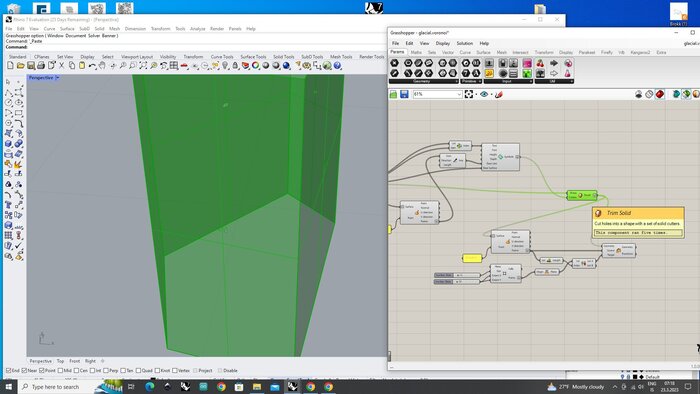Click the light bulb icon in Rhino toolbar
Image resolution: width=700 pixels, height=394 pixels.
click(225, 66)
